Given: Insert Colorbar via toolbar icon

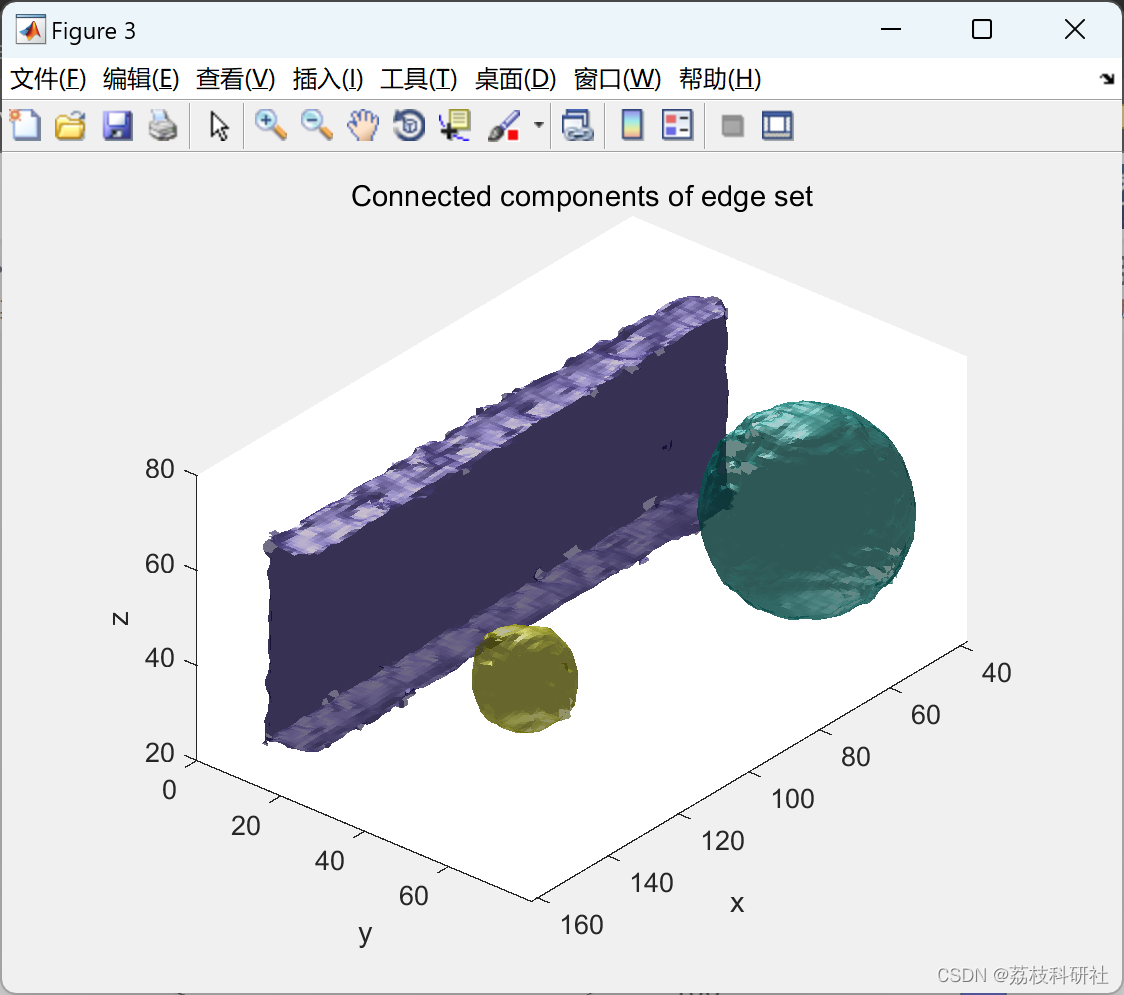Looking at the screenshot, I should click(632, 125).
